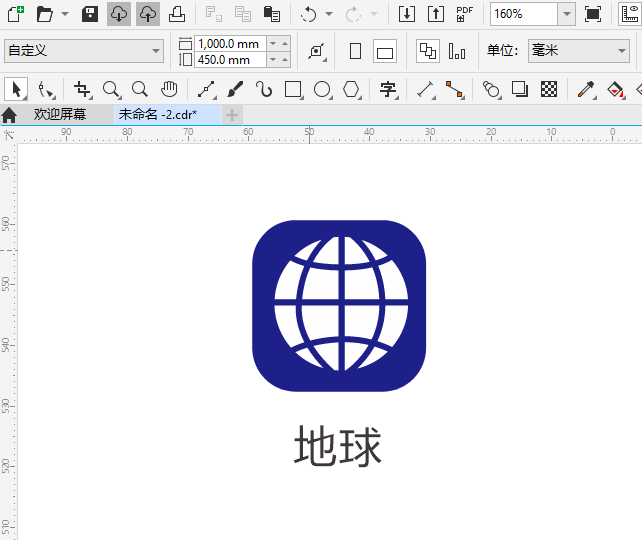Click the 160% zoom level field
This screenshot has width=642, height=540.
click(x=524, y=14)
